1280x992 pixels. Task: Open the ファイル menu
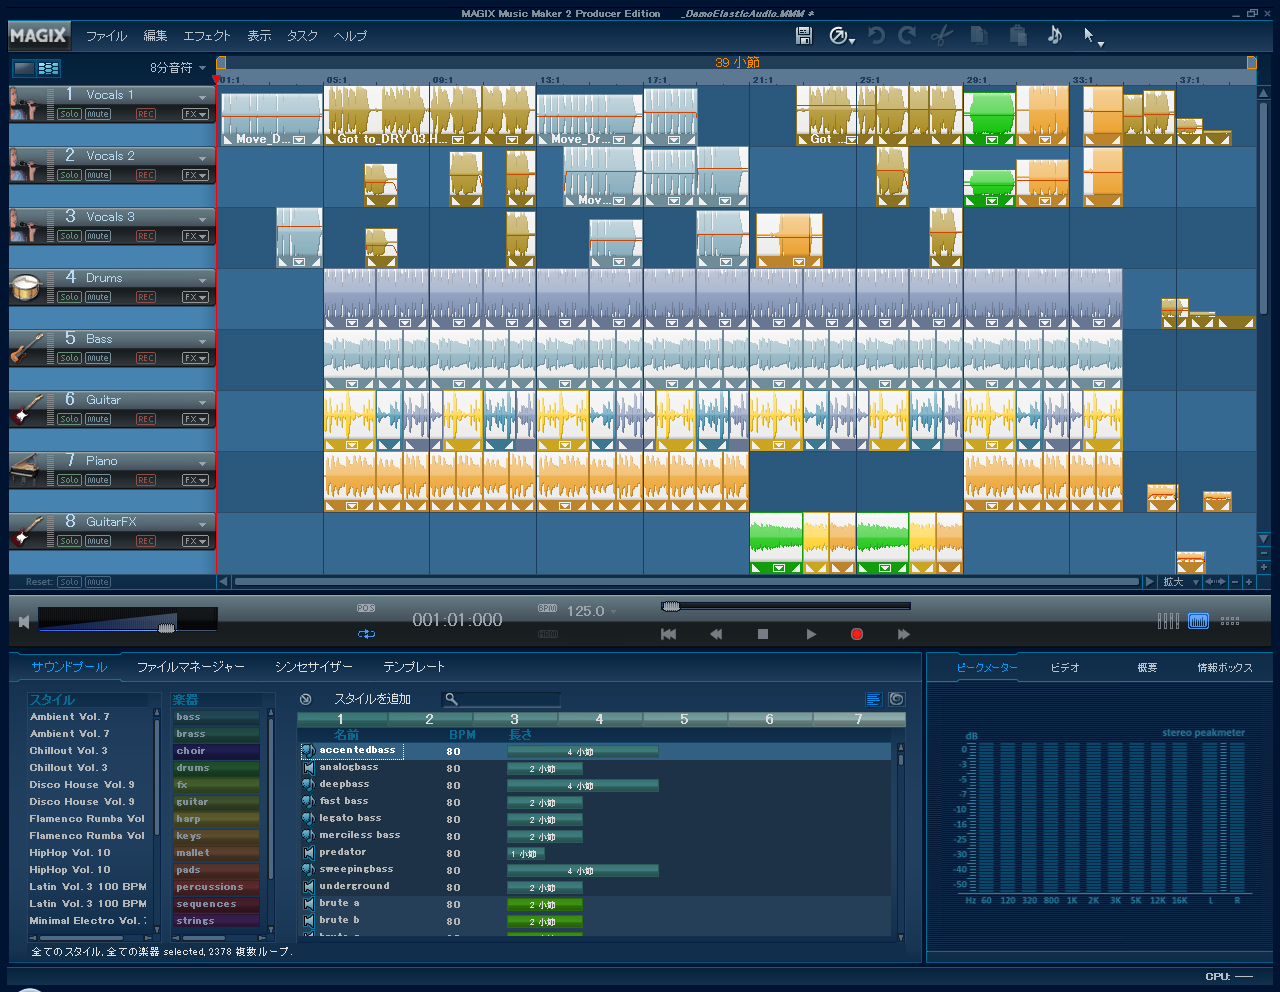point(106,36)
